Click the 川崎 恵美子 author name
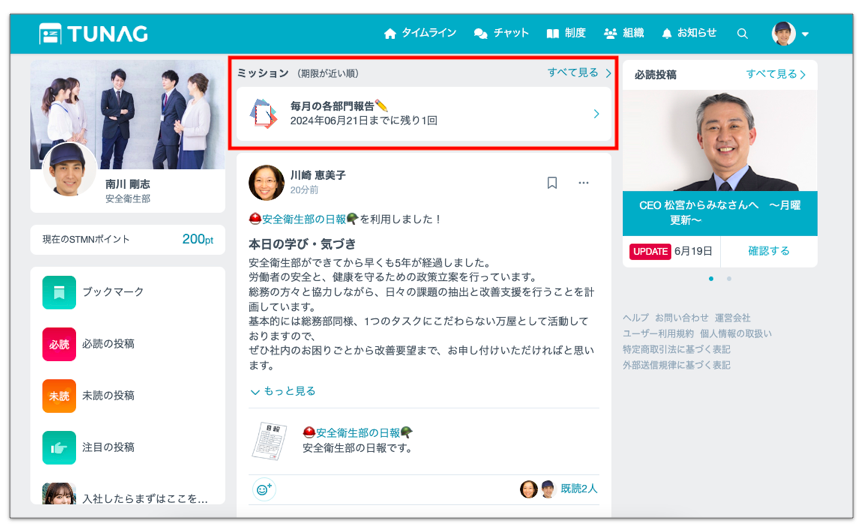Image resolution: width=868 pixels, height=527 pixels. [318, 175]
